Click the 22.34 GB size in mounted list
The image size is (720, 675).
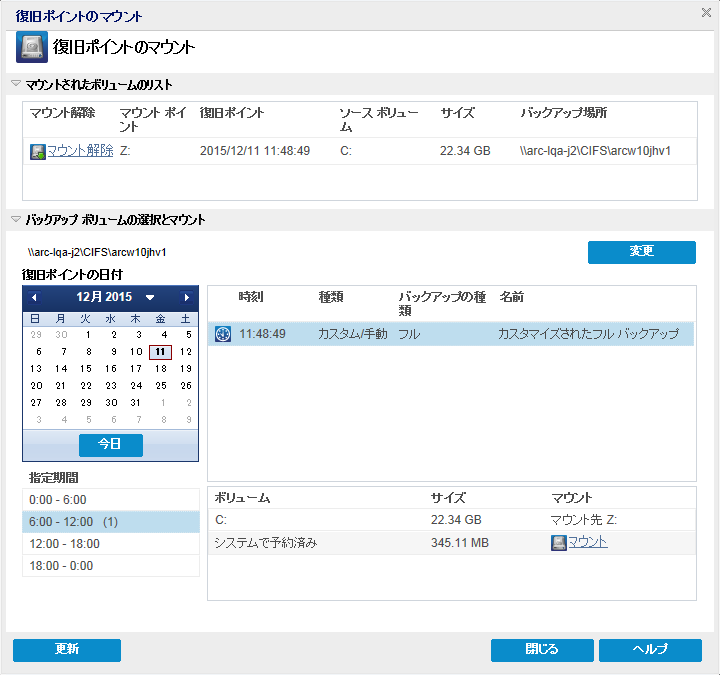click(465, 151)
